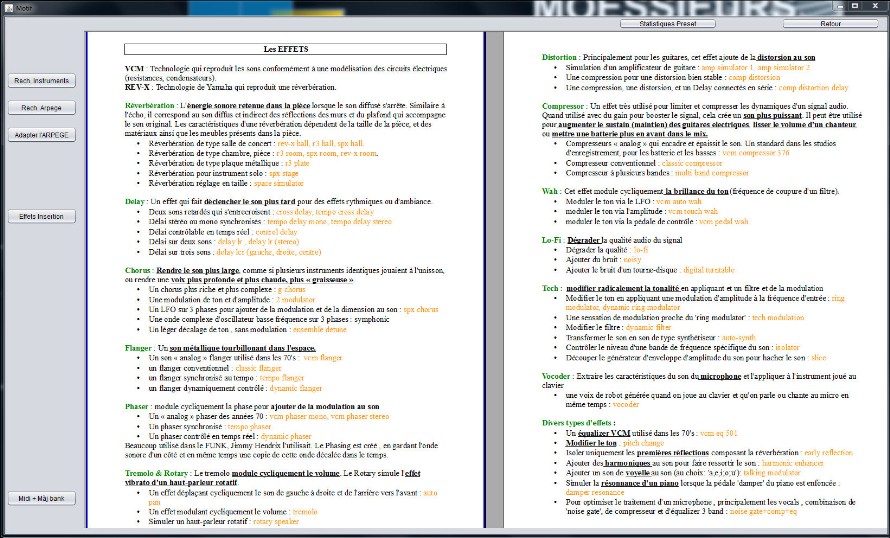Screen dimensions: 890x538
Task: Click the Compressor section heading
Action: [x=562, y=106]
